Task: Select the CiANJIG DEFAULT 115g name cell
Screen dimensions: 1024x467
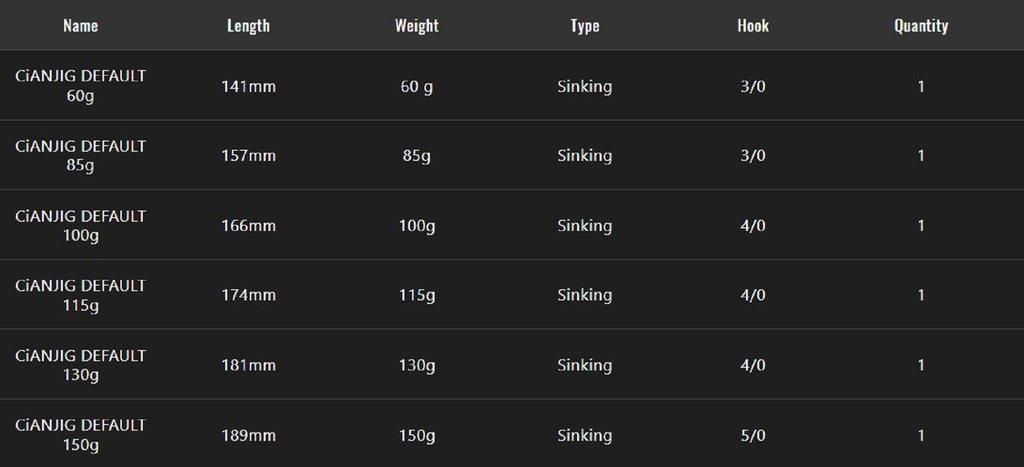Action: click(80, 295)
